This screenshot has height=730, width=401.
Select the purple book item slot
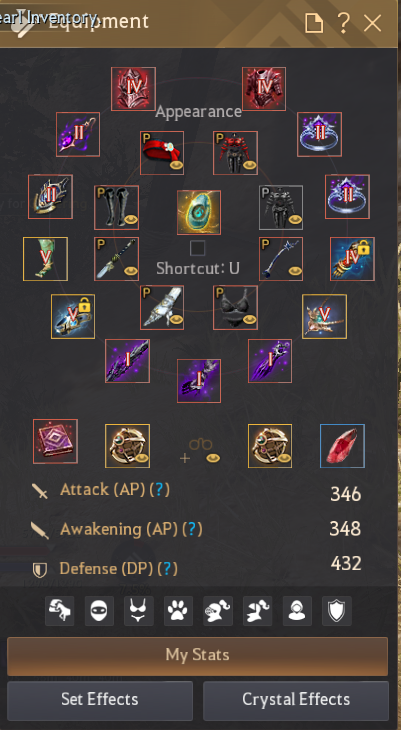[x=55, y=441]
